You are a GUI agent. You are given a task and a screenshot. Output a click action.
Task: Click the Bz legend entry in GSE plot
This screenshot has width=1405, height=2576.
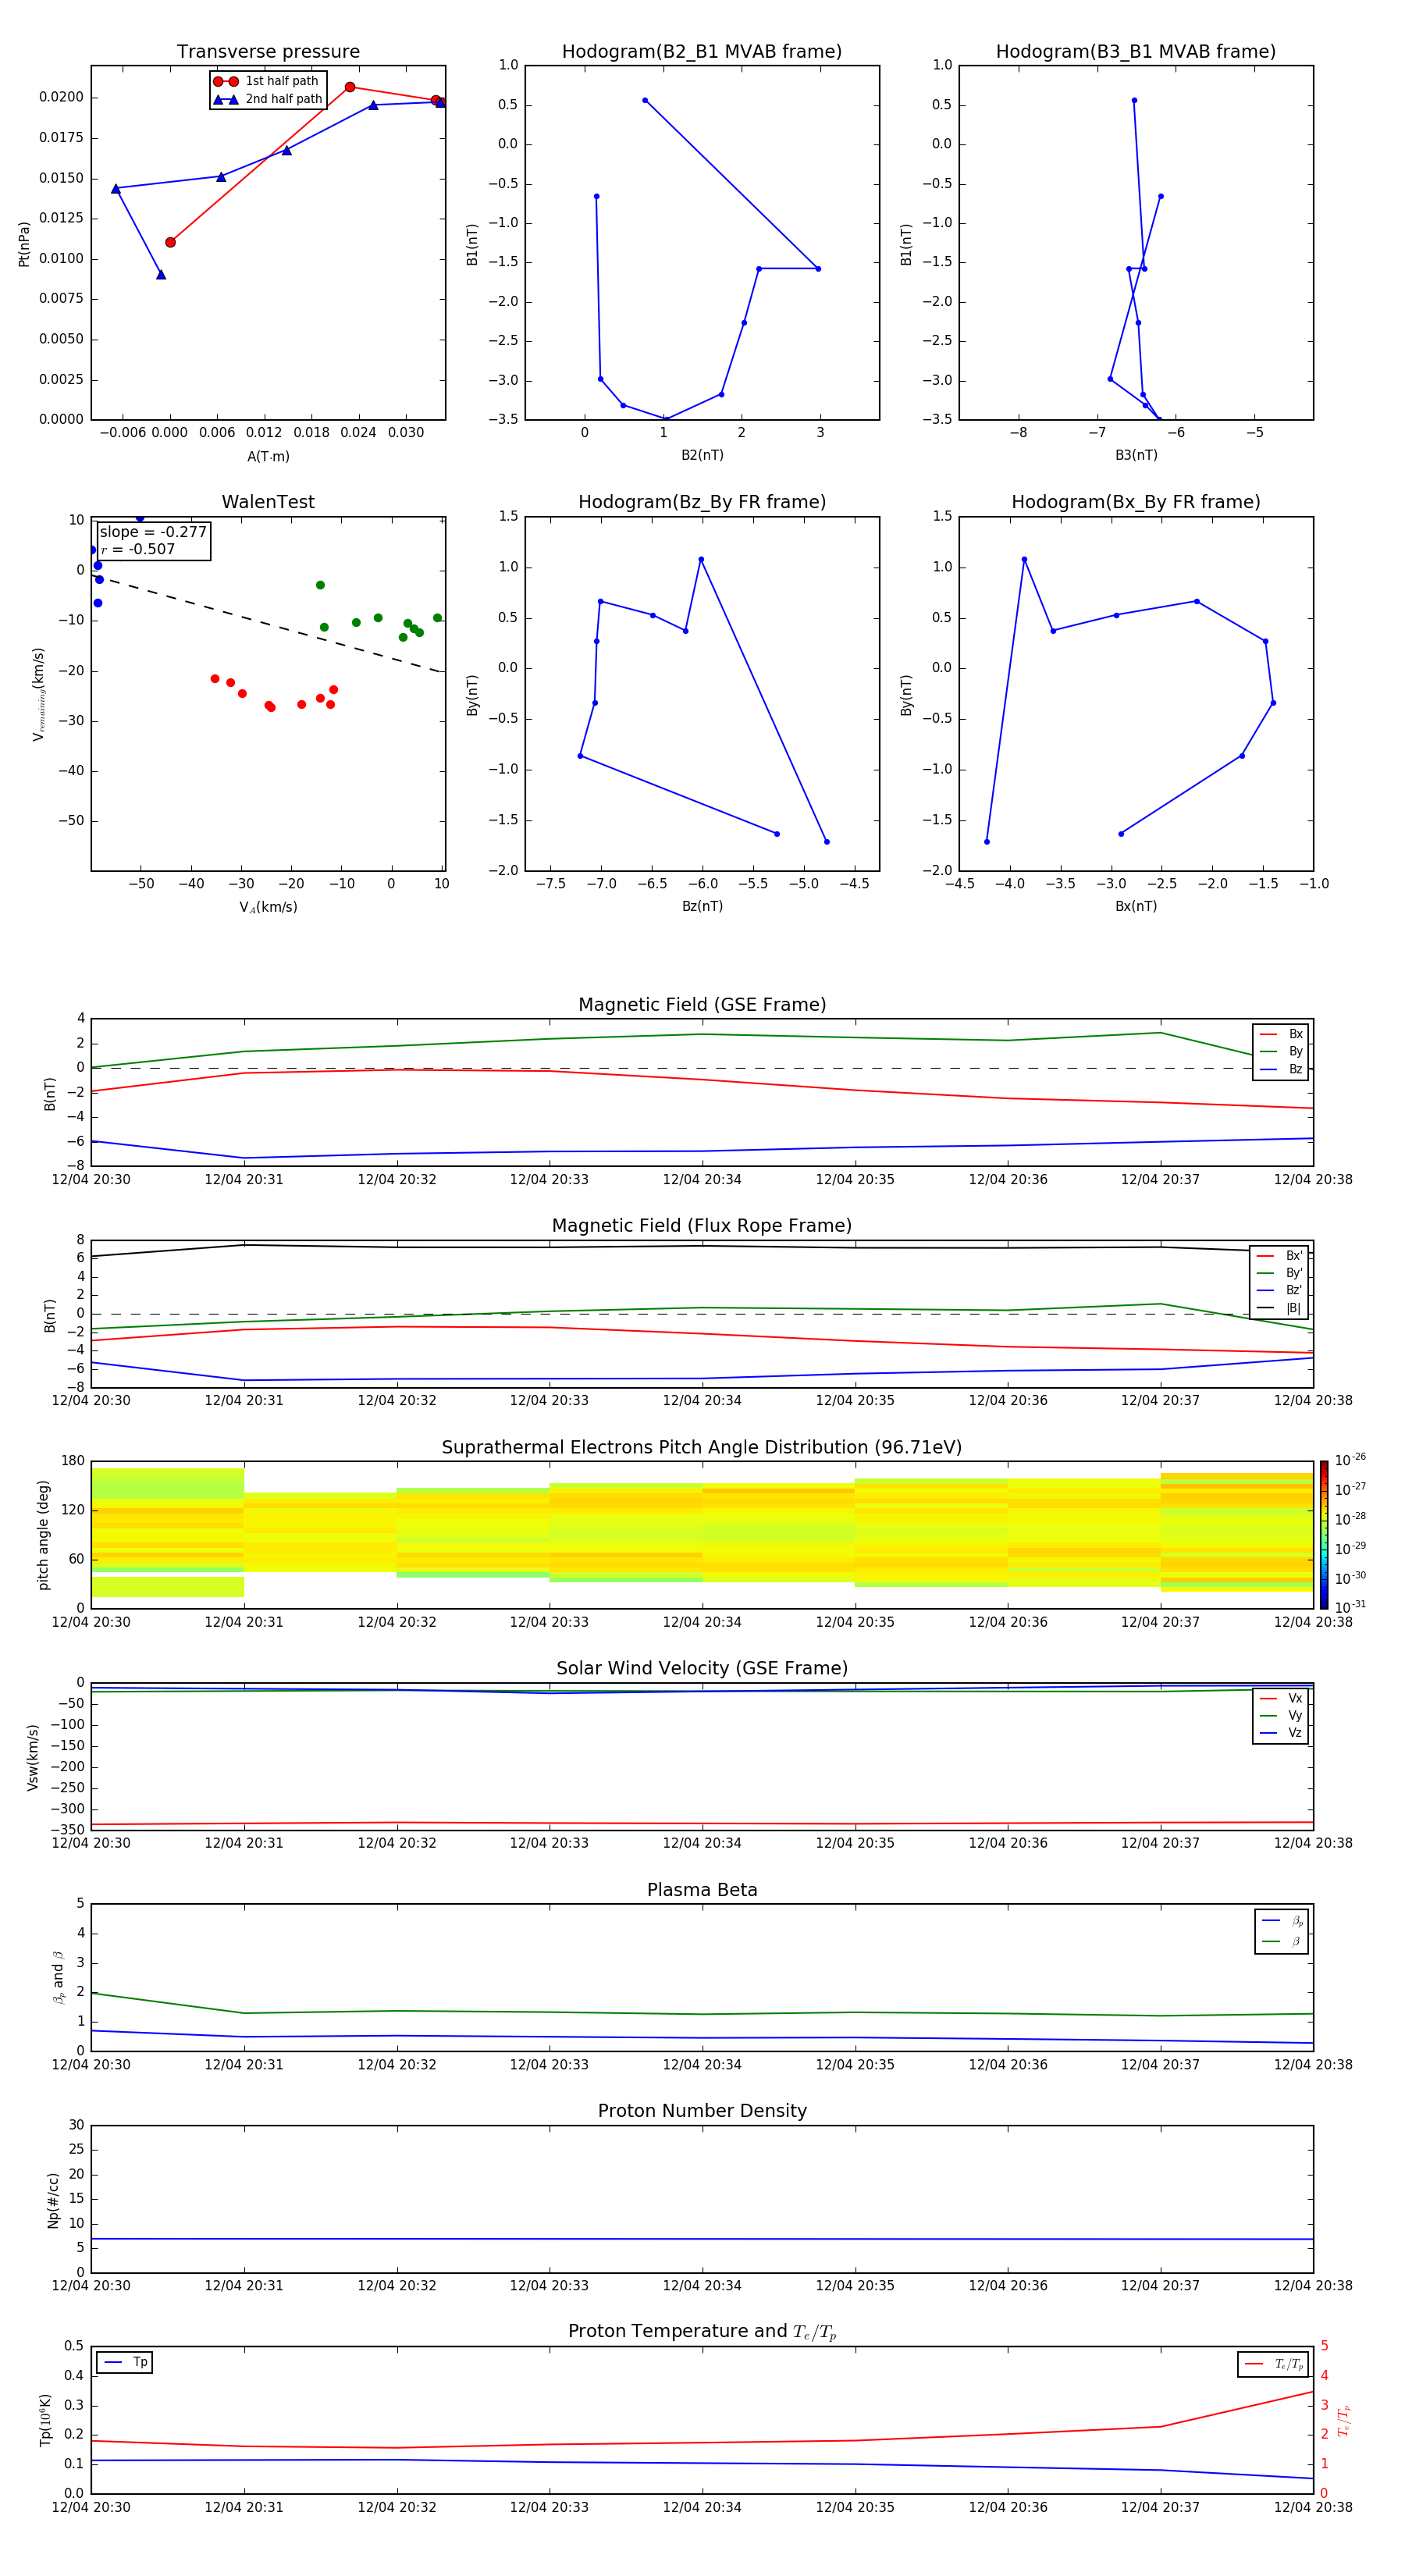coord(1281,1069)
